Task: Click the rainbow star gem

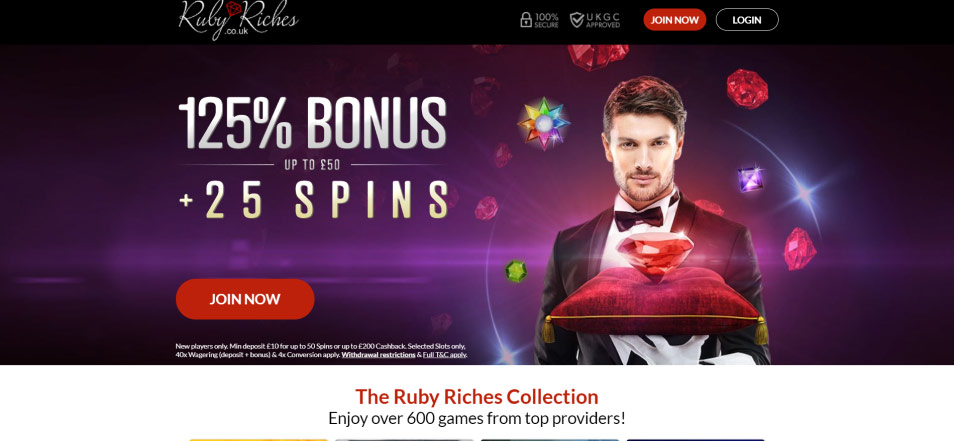Action: click(x=543, y=123)
